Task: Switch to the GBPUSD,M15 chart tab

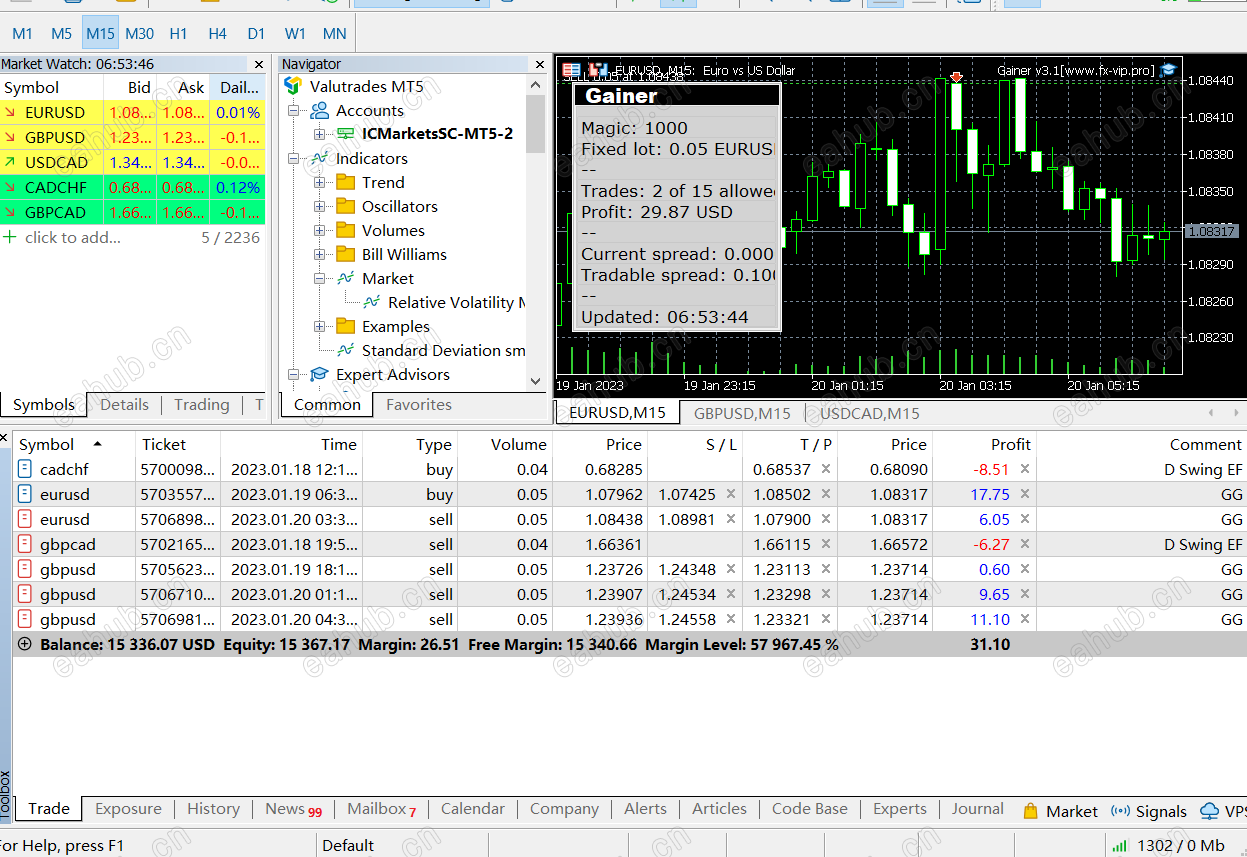Action: pyautogui.click(x=742, y=413)
